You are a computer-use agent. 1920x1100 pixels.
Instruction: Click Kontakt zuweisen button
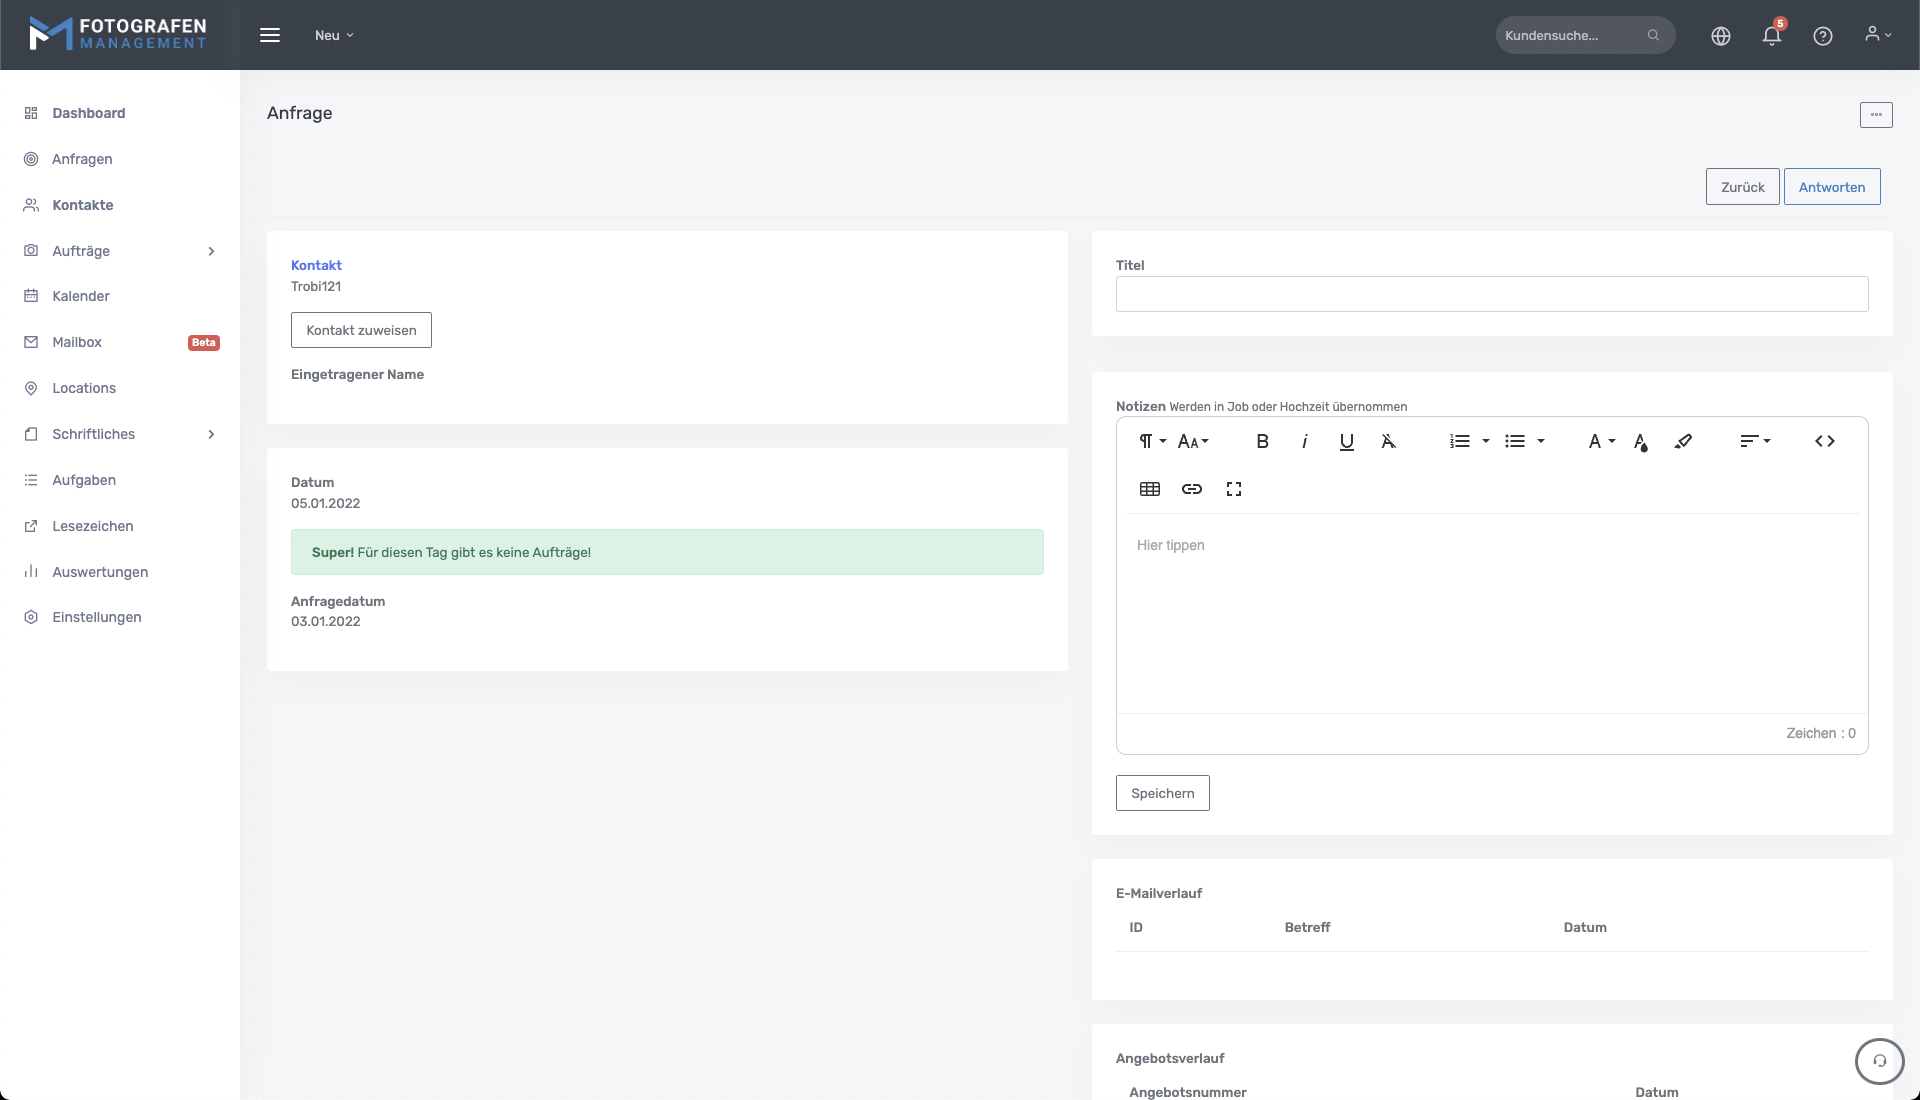(361, 330)
